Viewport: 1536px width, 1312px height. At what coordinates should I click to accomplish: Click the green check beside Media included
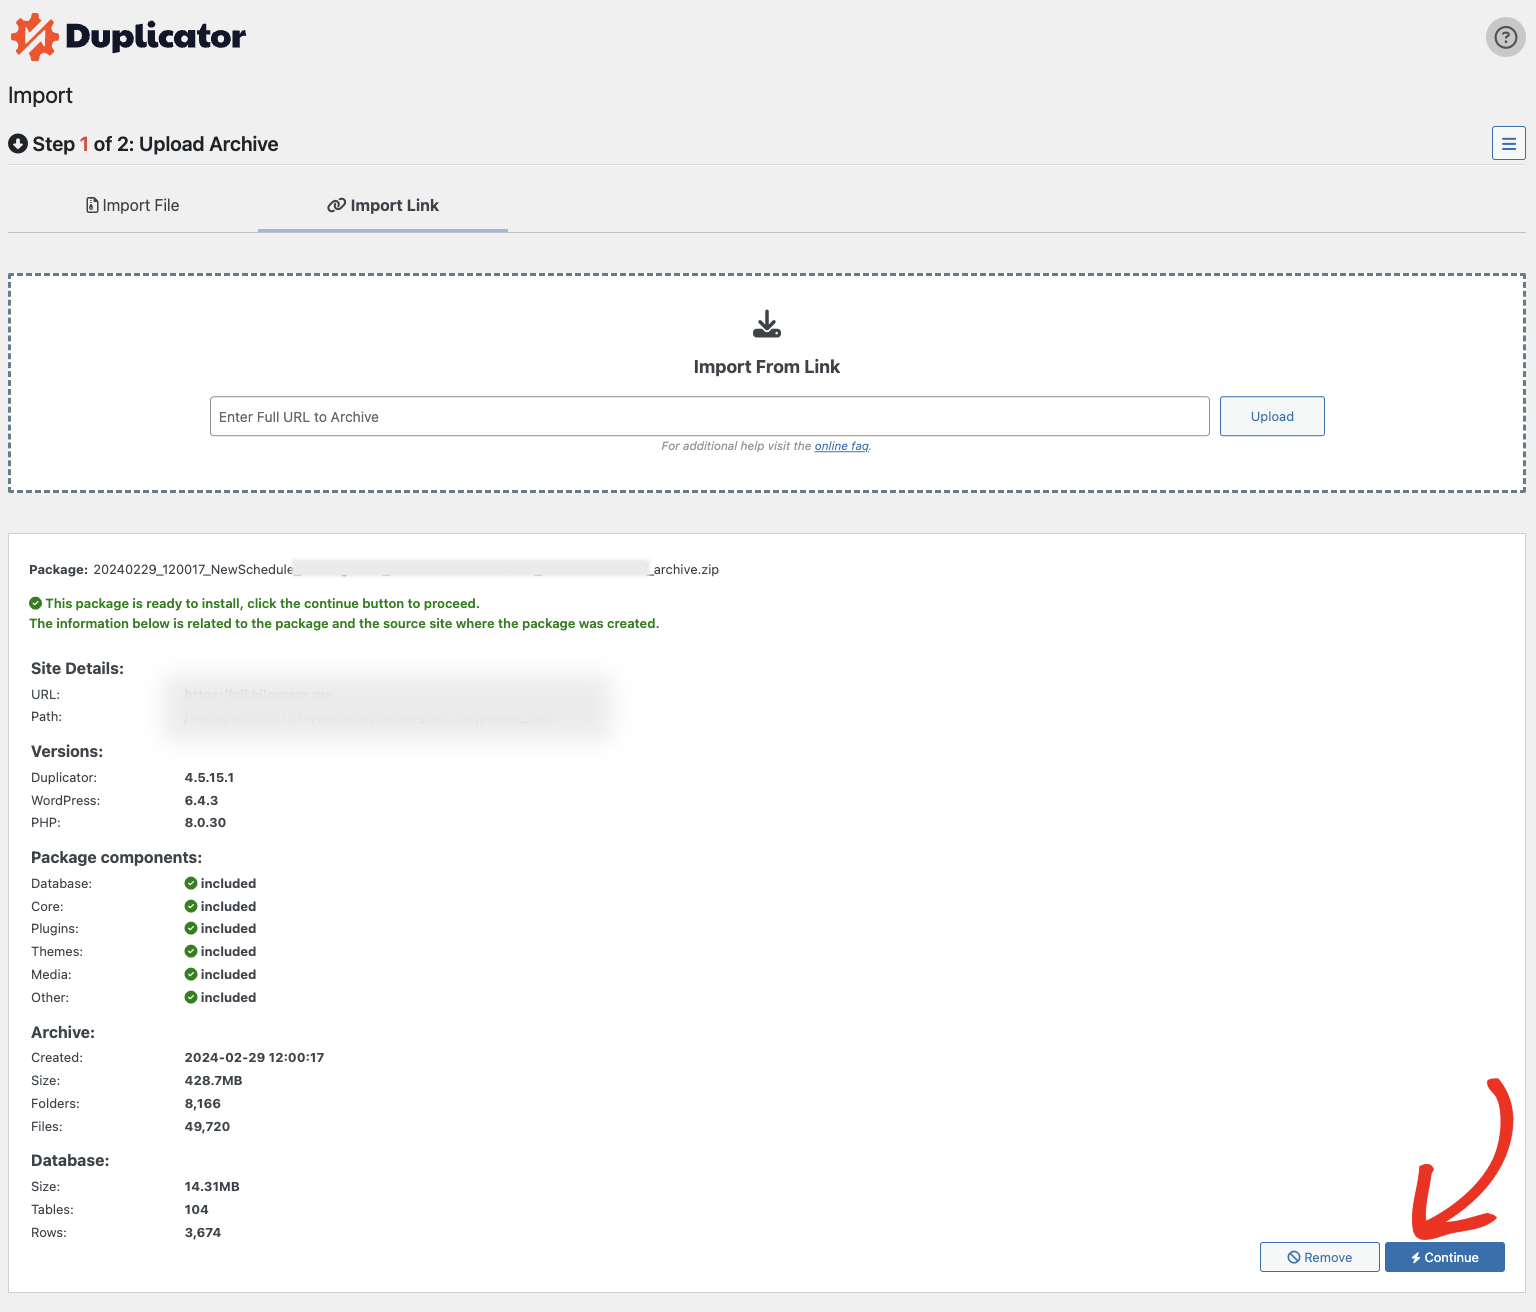[x=190, y=974]
